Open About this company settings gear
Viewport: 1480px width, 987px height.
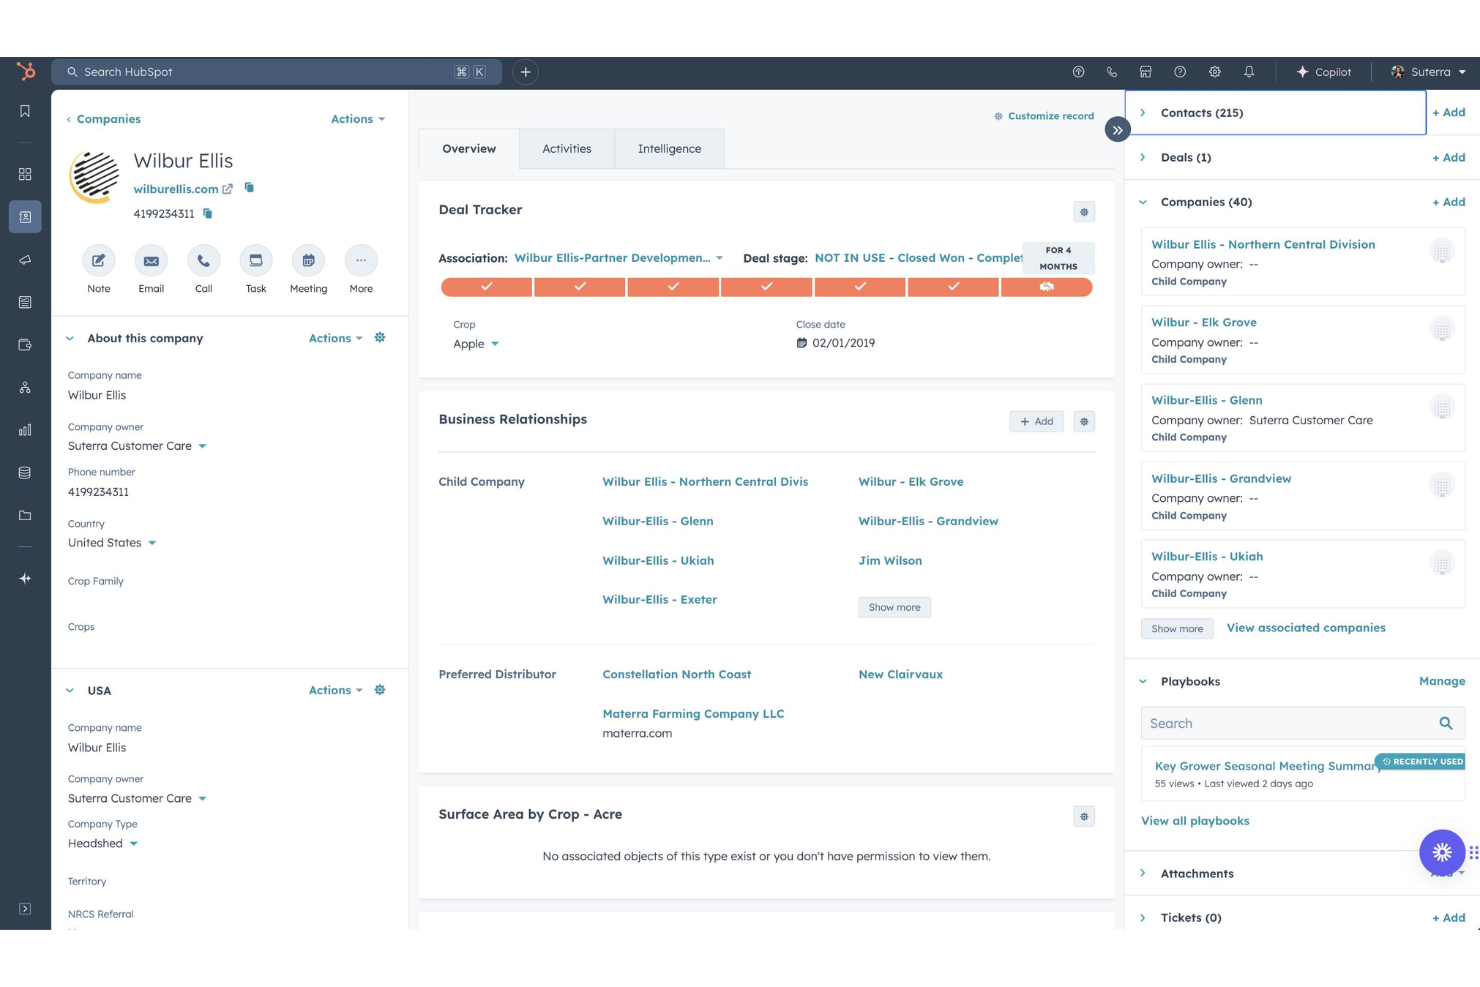point(380,338)
